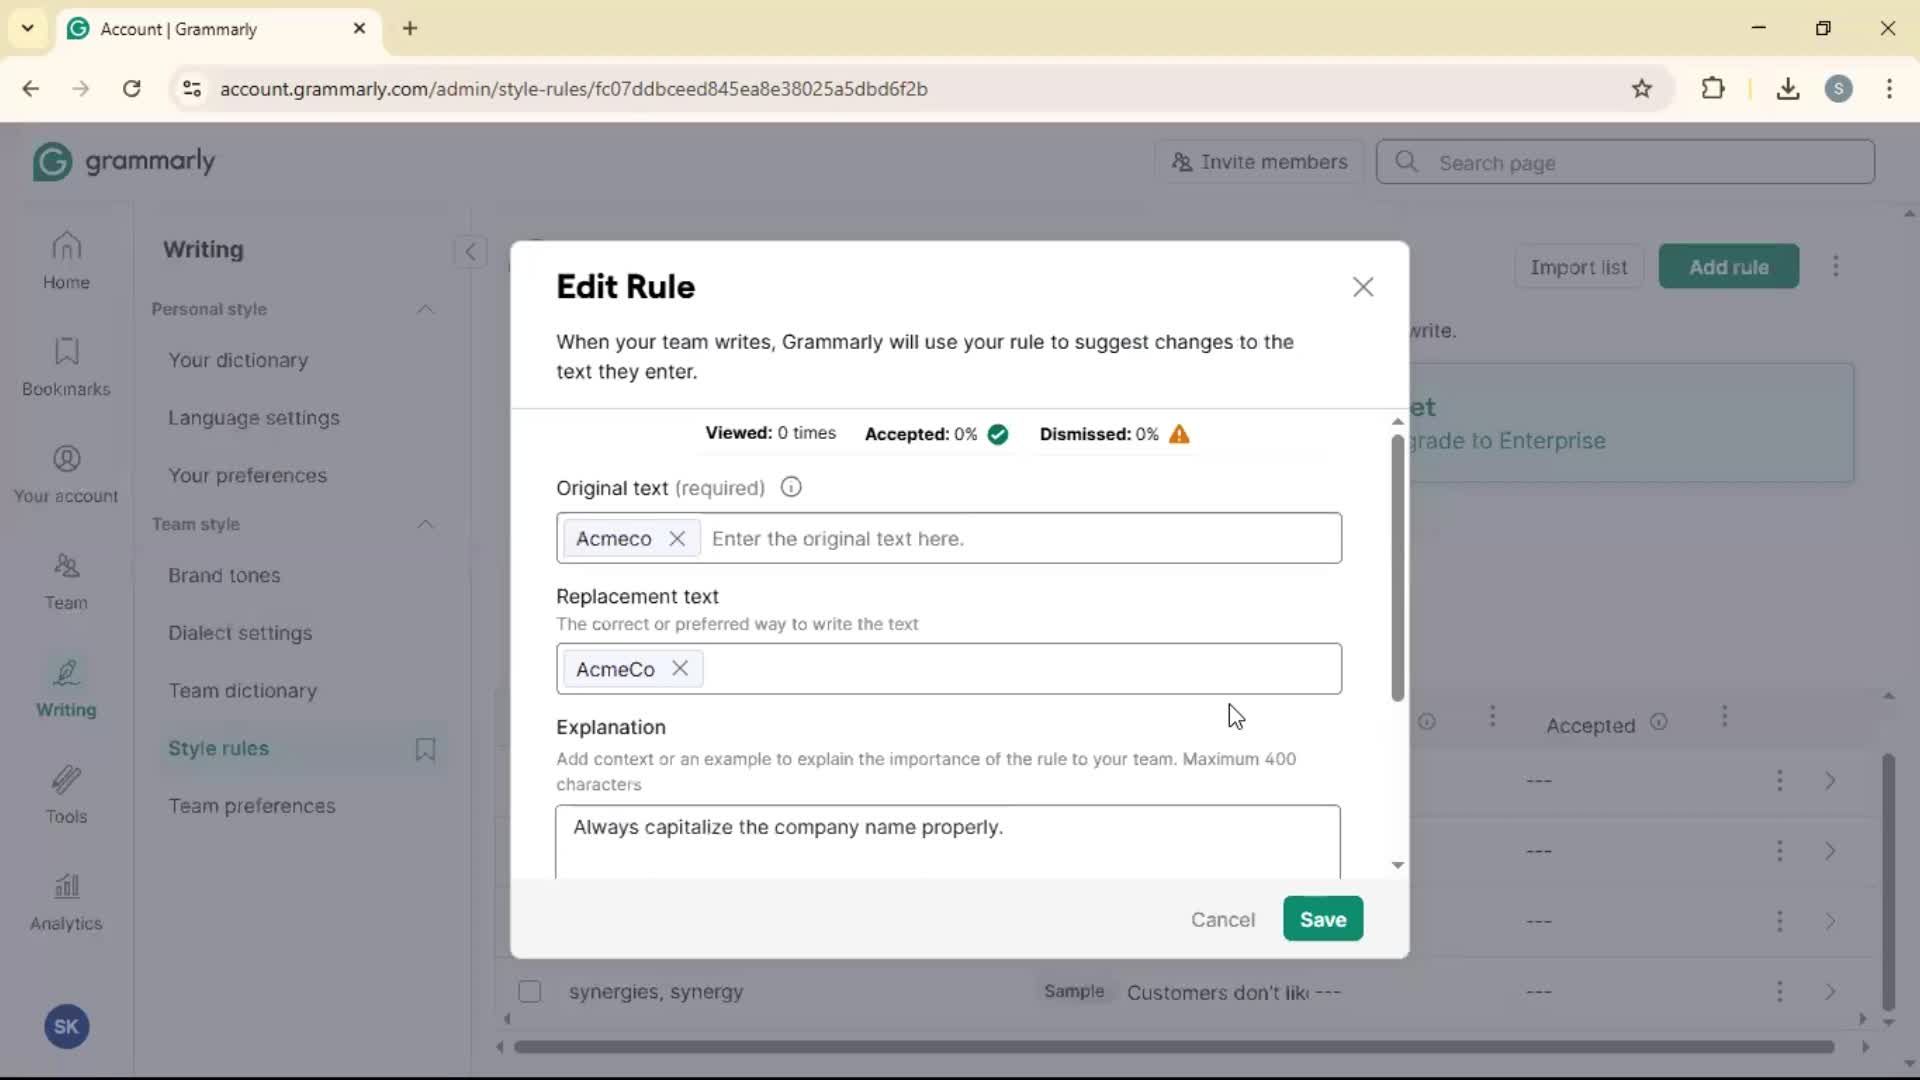Remove the Acmeco original text chip
Image resolution: width=1920 pixels, height=1080 pixels.
[x=677, y=539]
